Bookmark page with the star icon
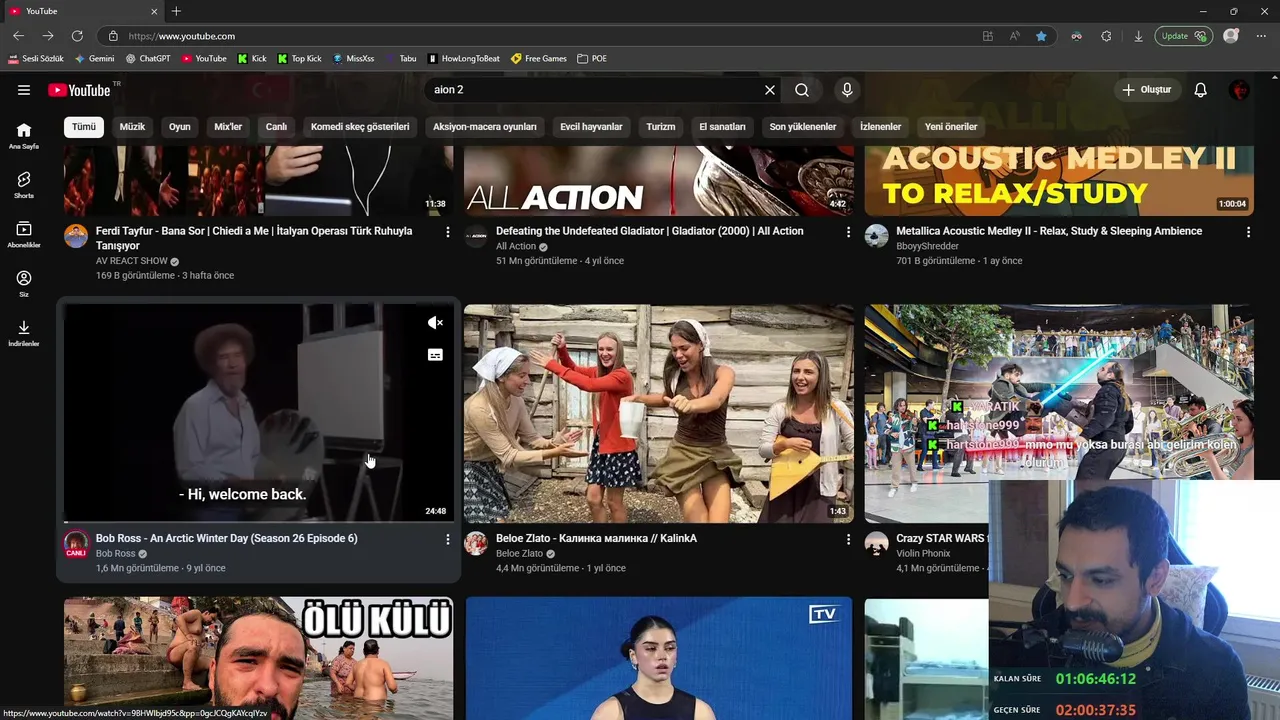This screenshot has width=1280, height=720. coord(1041,36)
